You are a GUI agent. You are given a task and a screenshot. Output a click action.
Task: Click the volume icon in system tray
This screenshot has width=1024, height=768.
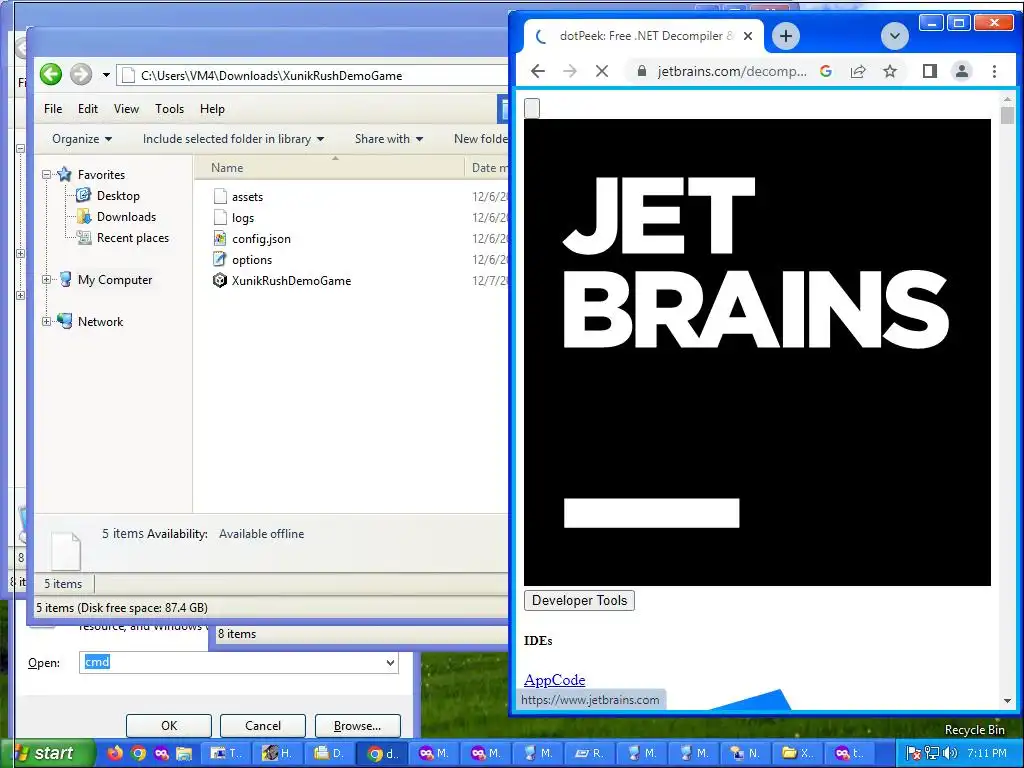[950, 754]
